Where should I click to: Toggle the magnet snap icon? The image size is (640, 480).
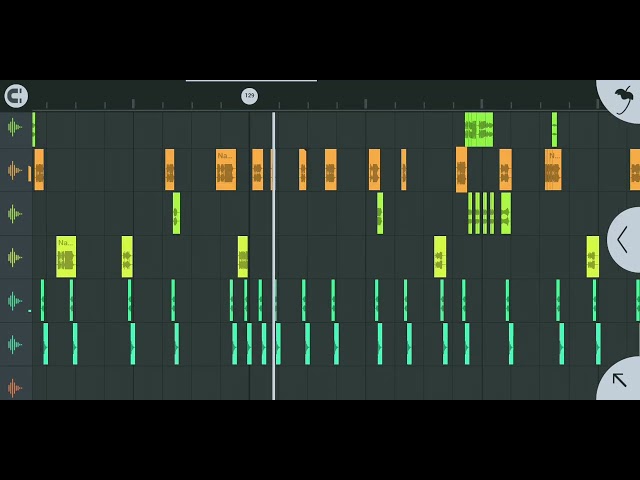[16, 96]
